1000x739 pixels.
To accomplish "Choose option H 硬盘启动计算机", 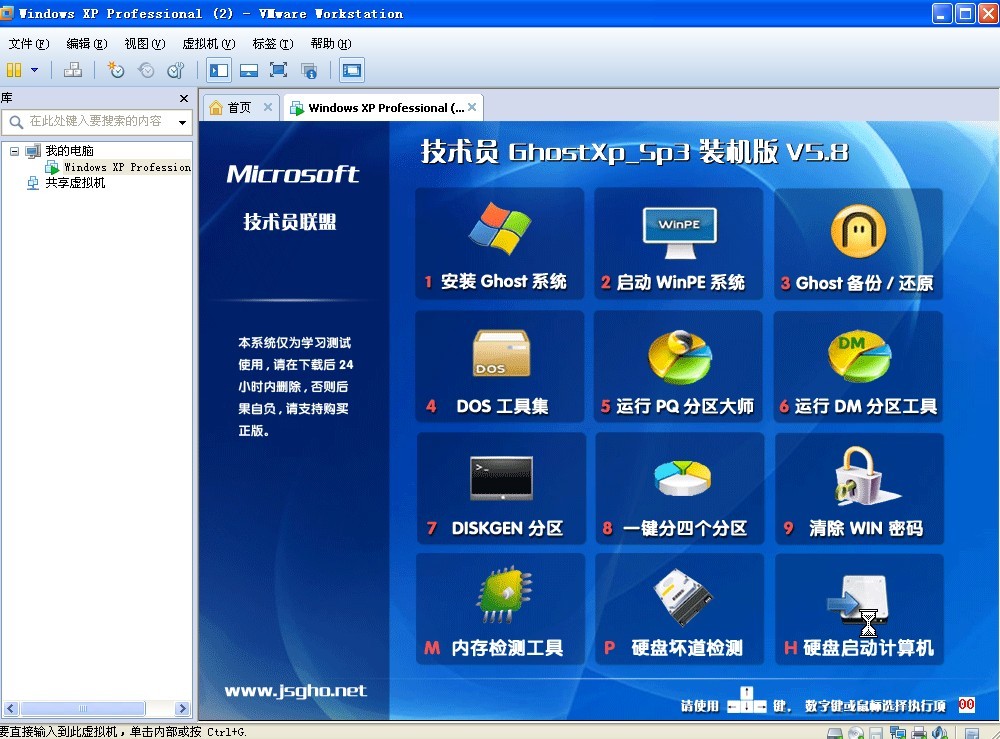I will tap(859, 610).
